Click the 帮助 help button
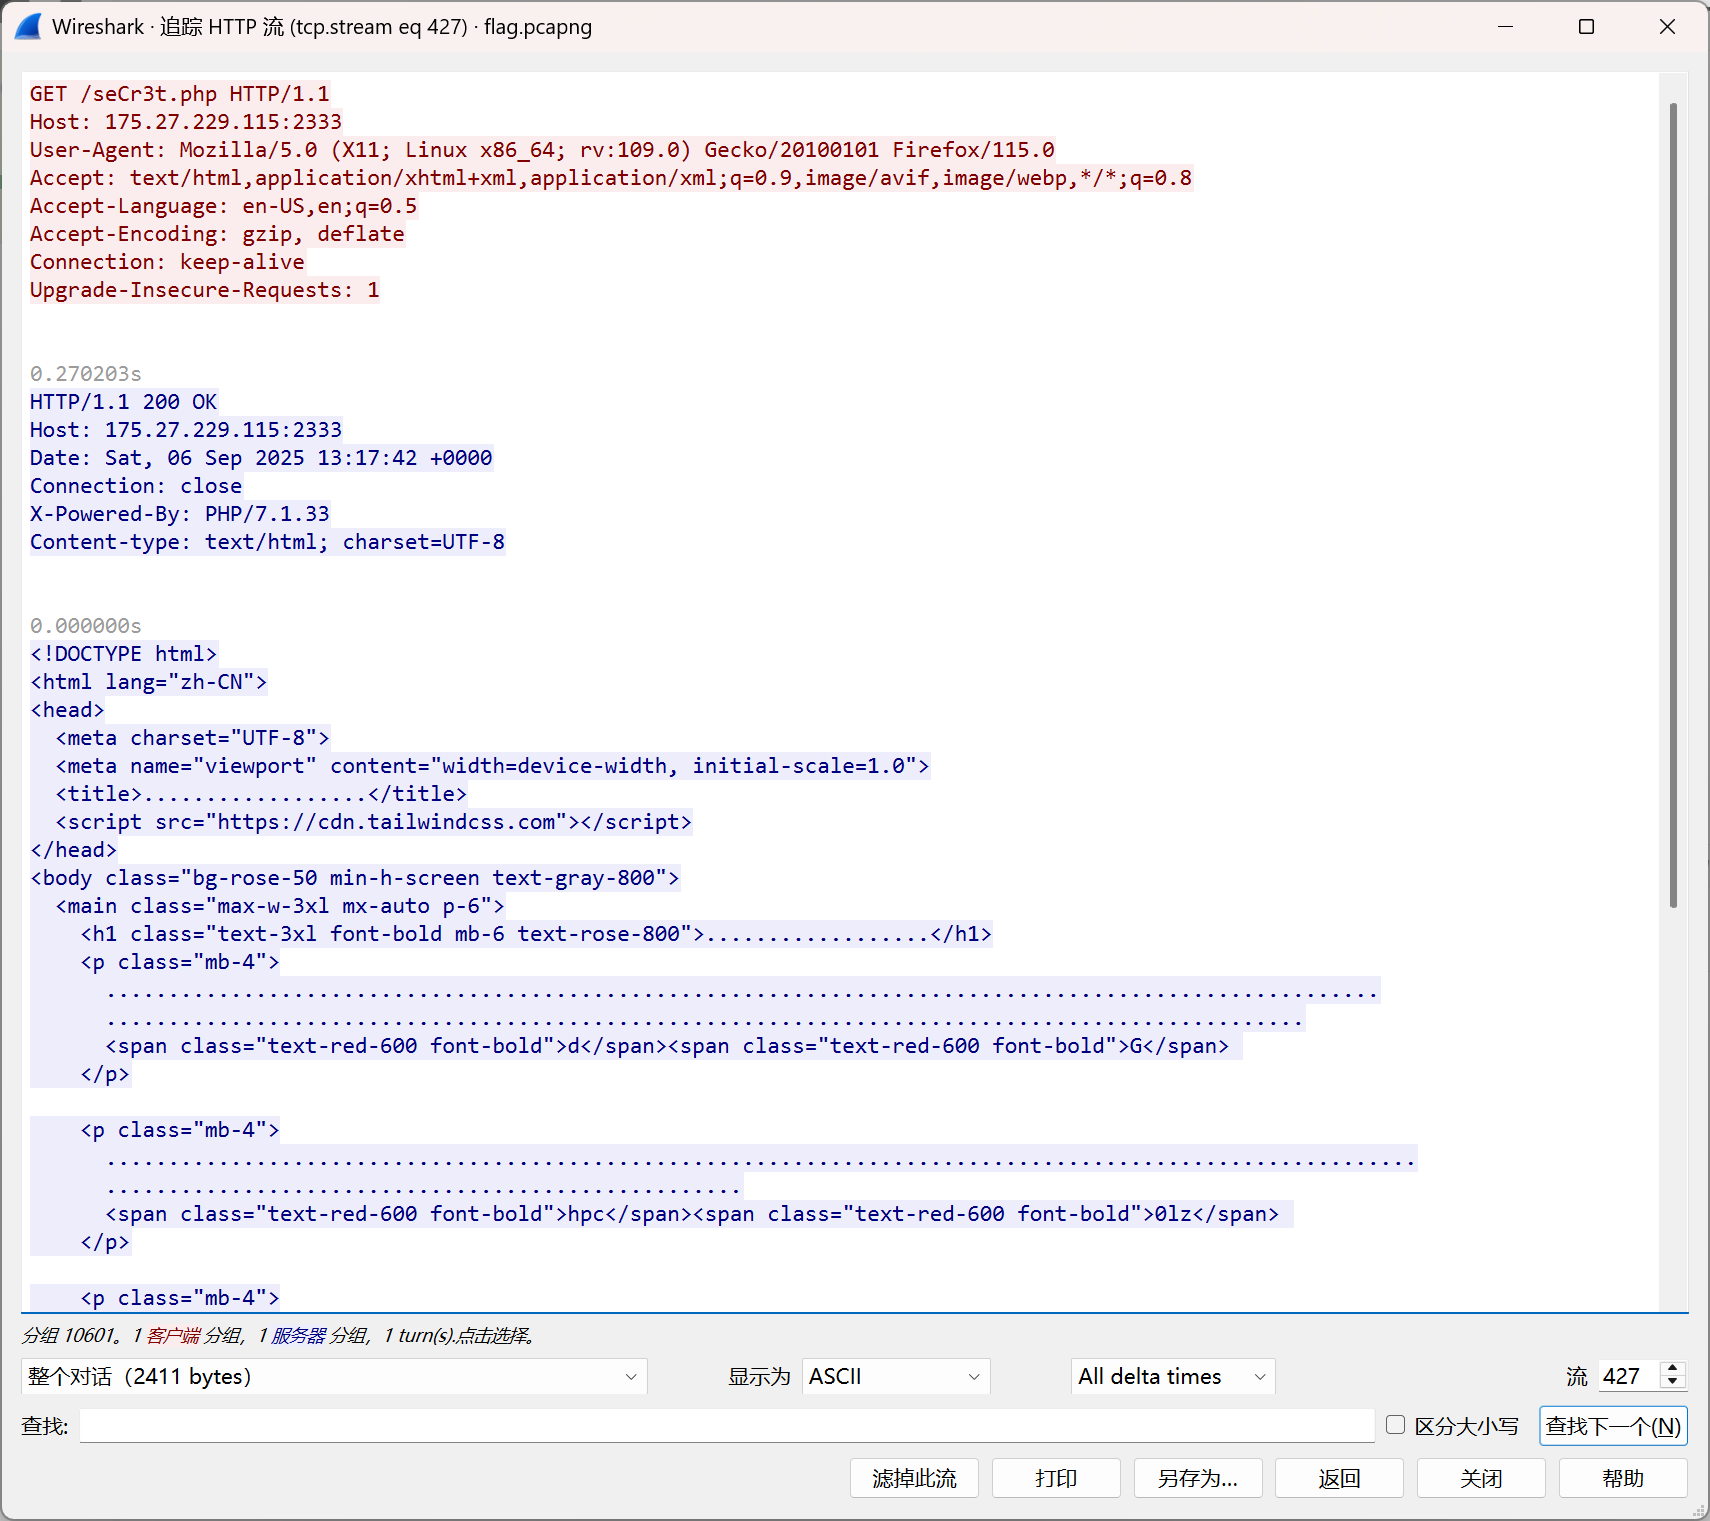The width and height of the screenshot is (1710, 1521). point(1623,1478)
